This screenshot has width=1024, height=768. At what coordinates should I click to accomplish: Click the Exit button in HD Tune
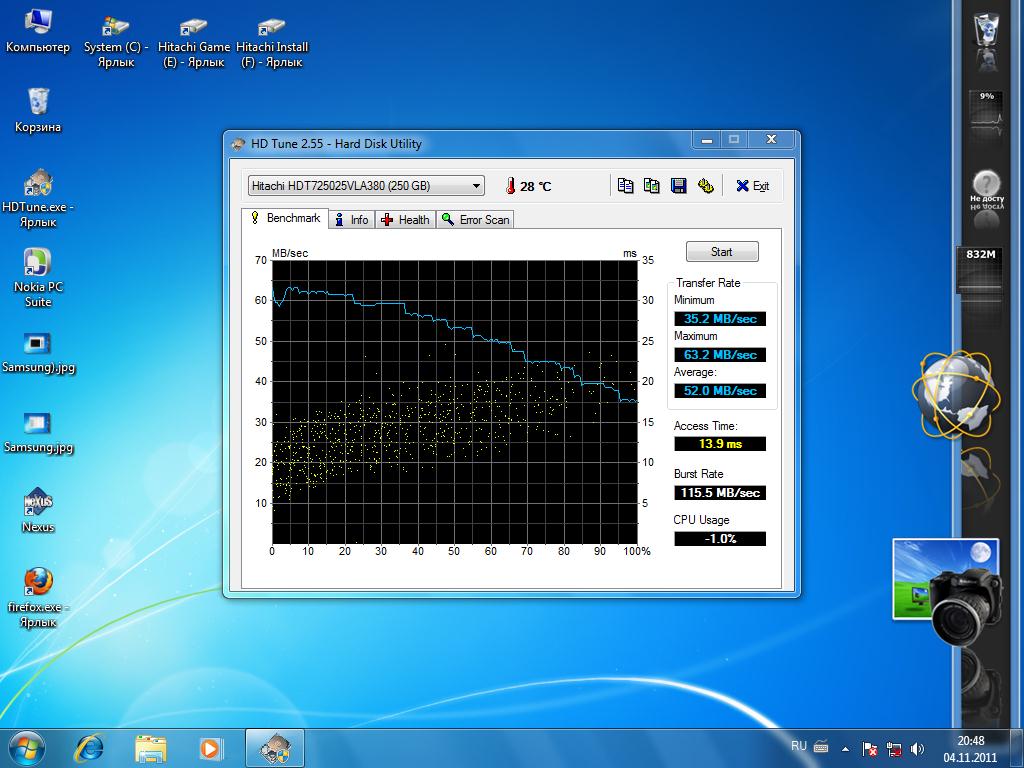pyautogui.click(x=752, y=186)
